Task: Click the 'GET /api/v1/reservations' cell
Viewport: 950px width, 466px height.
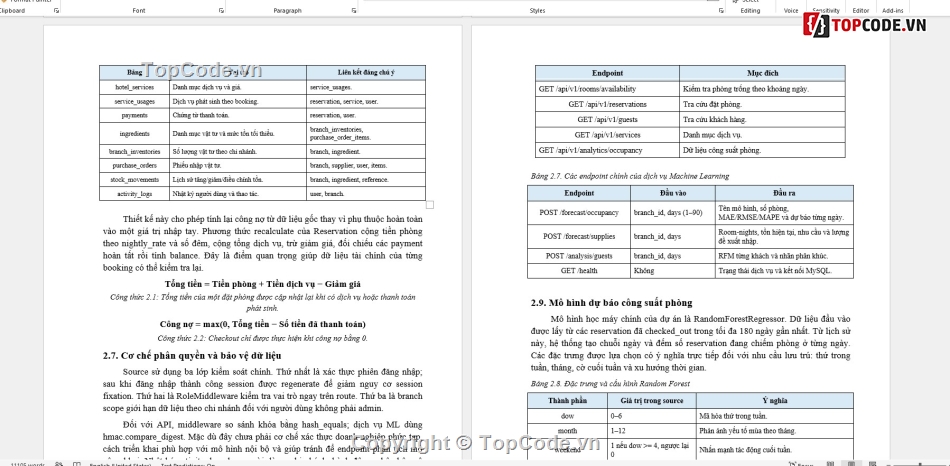Action: 607,104
